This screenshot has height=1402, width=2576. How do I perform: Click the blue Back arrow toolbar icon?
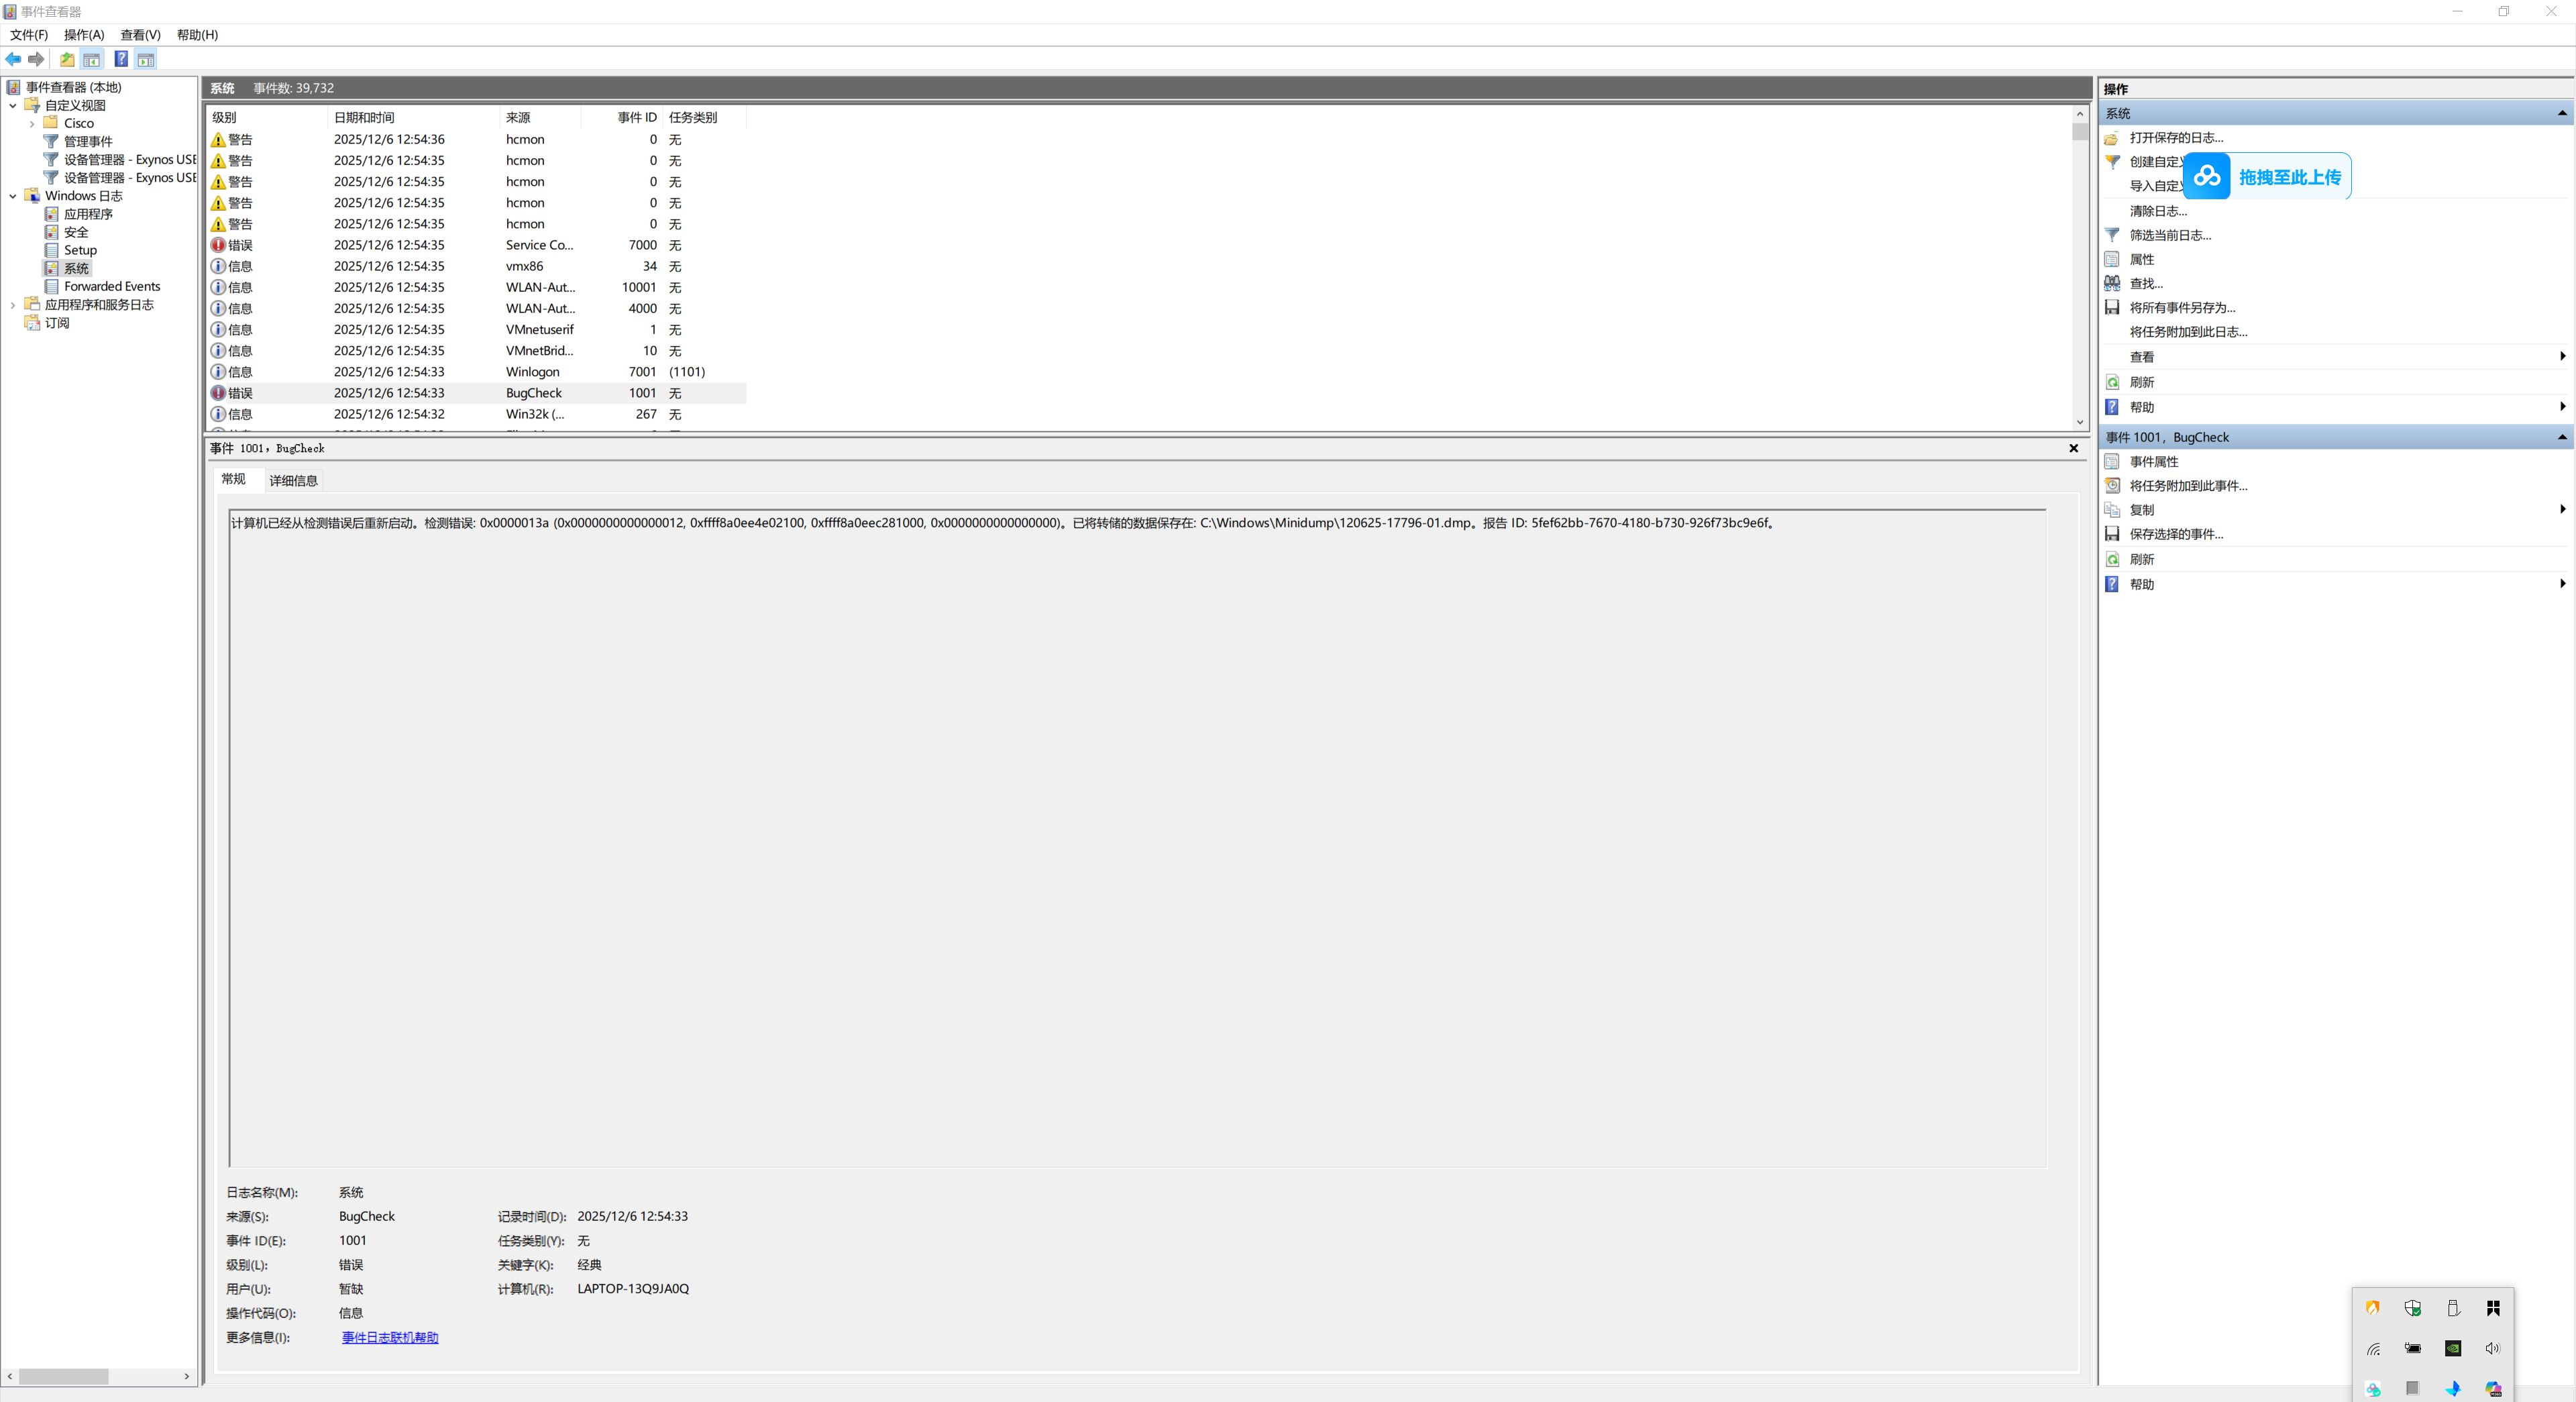13,59
